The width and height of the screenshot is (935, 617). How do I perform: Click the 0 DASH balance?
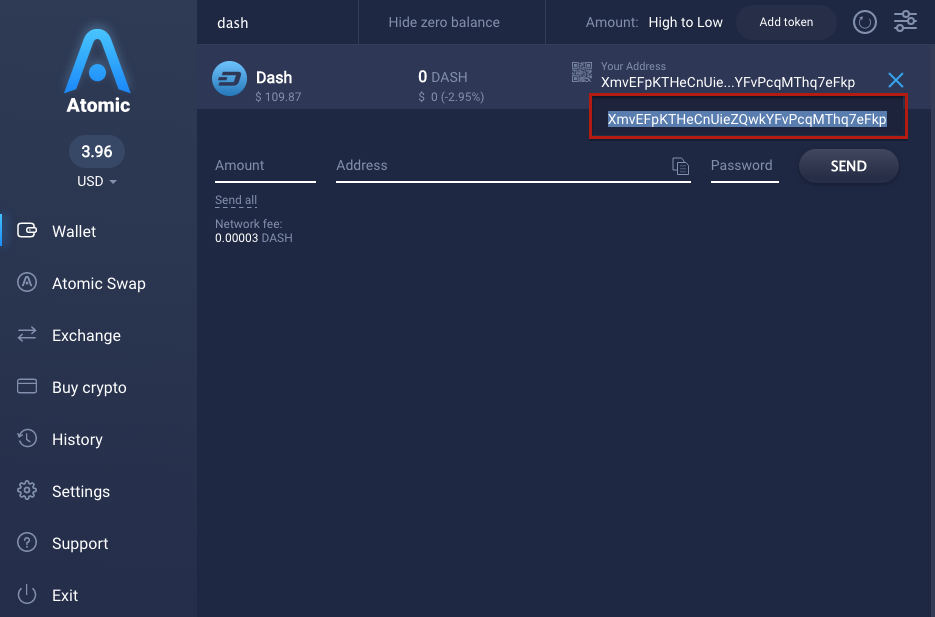pyautogui.click(x=442, y=77)
